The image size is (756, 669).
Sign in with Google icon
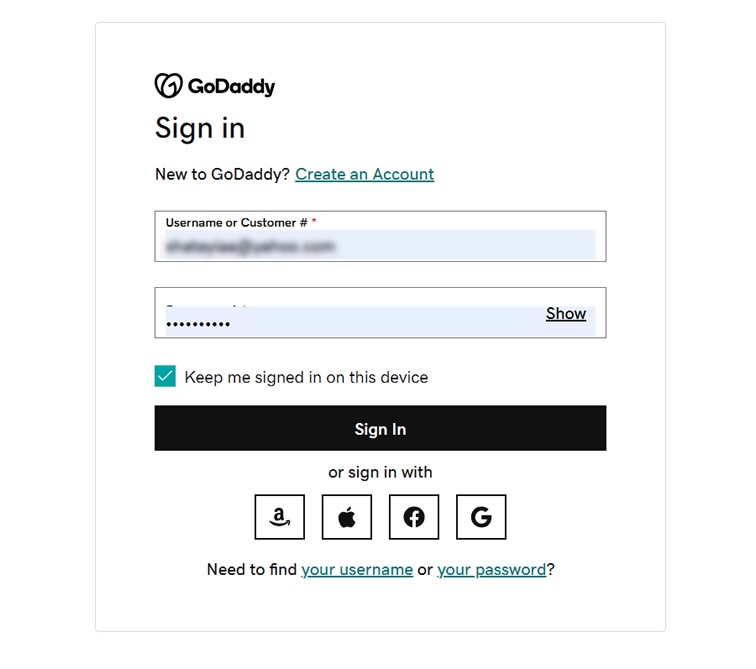[481, 517]
